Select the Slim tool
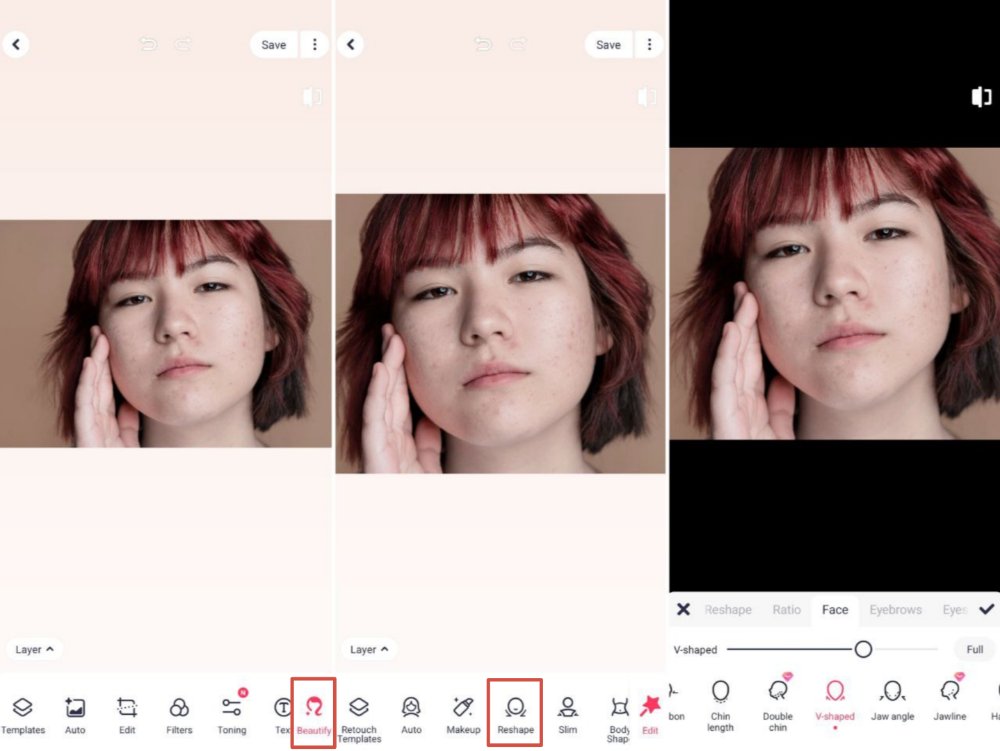Image resolution: width=1000 pixels, height=751 pixels. point(568,713)
